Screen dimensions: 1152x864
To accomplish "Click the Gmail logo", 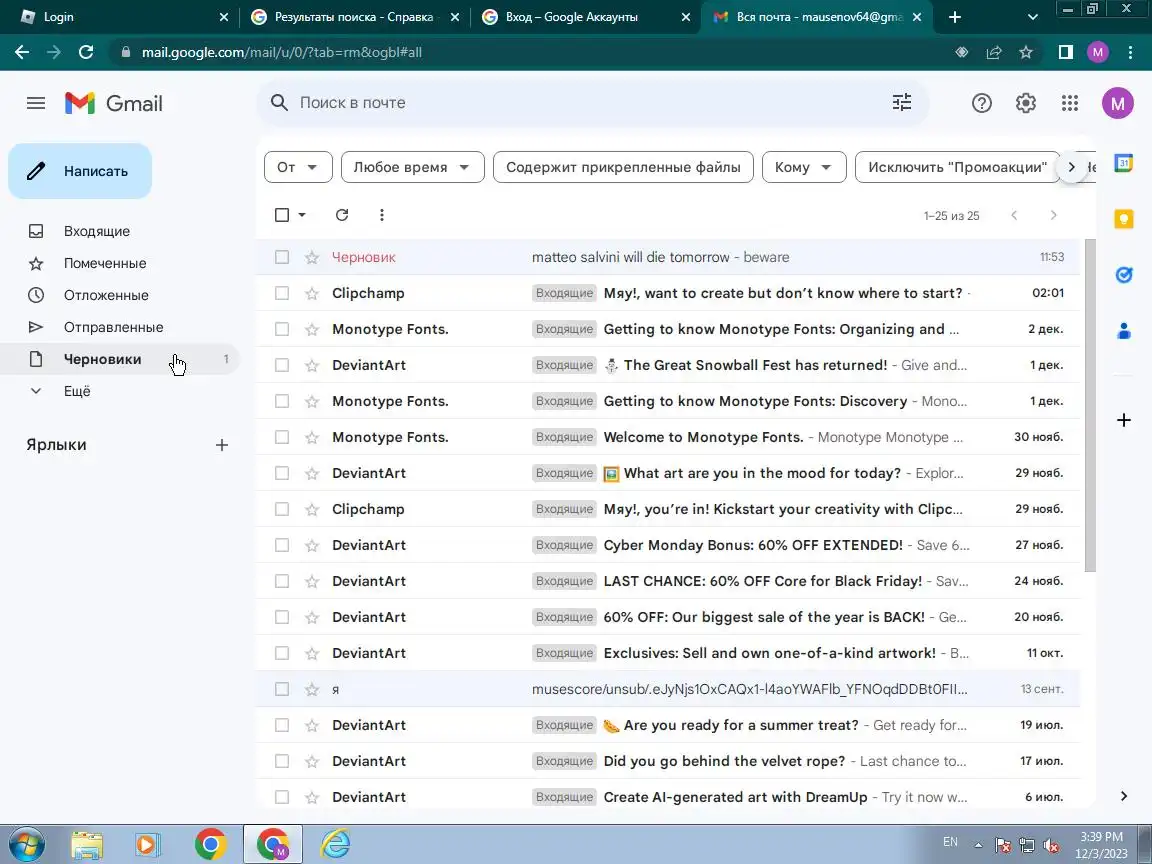I will click(113, 103).
